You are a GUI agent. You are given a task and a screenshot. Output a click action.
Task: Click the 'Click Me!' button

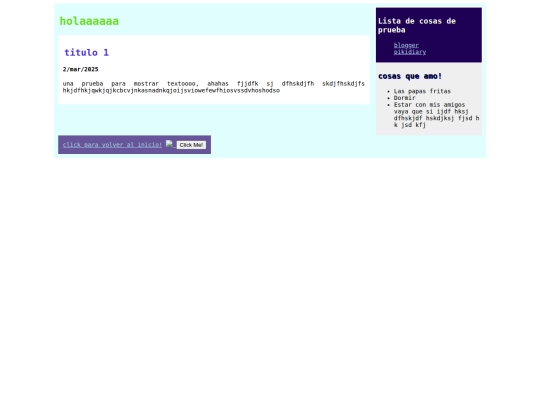pos(191,145)
